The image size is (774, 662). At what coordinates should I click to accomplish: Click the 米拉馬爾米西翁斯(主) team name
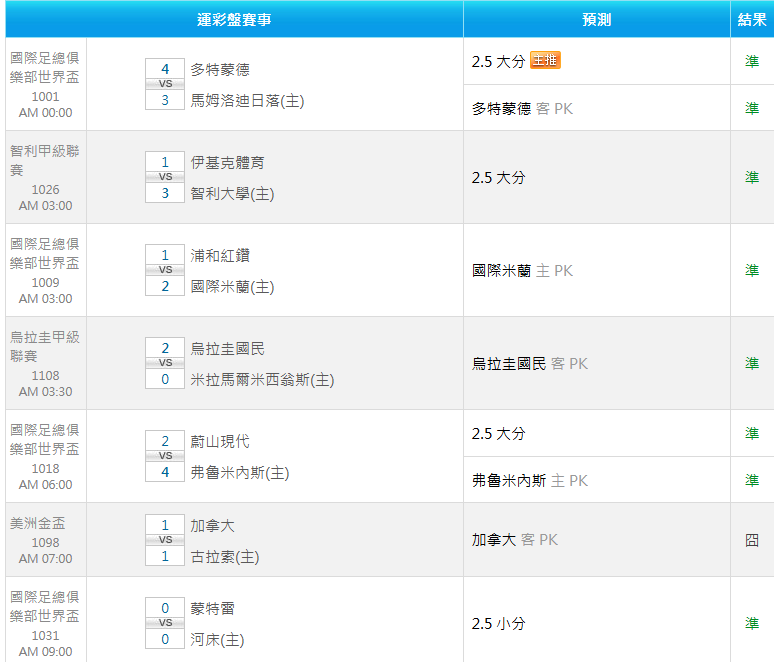coord(263,380)
